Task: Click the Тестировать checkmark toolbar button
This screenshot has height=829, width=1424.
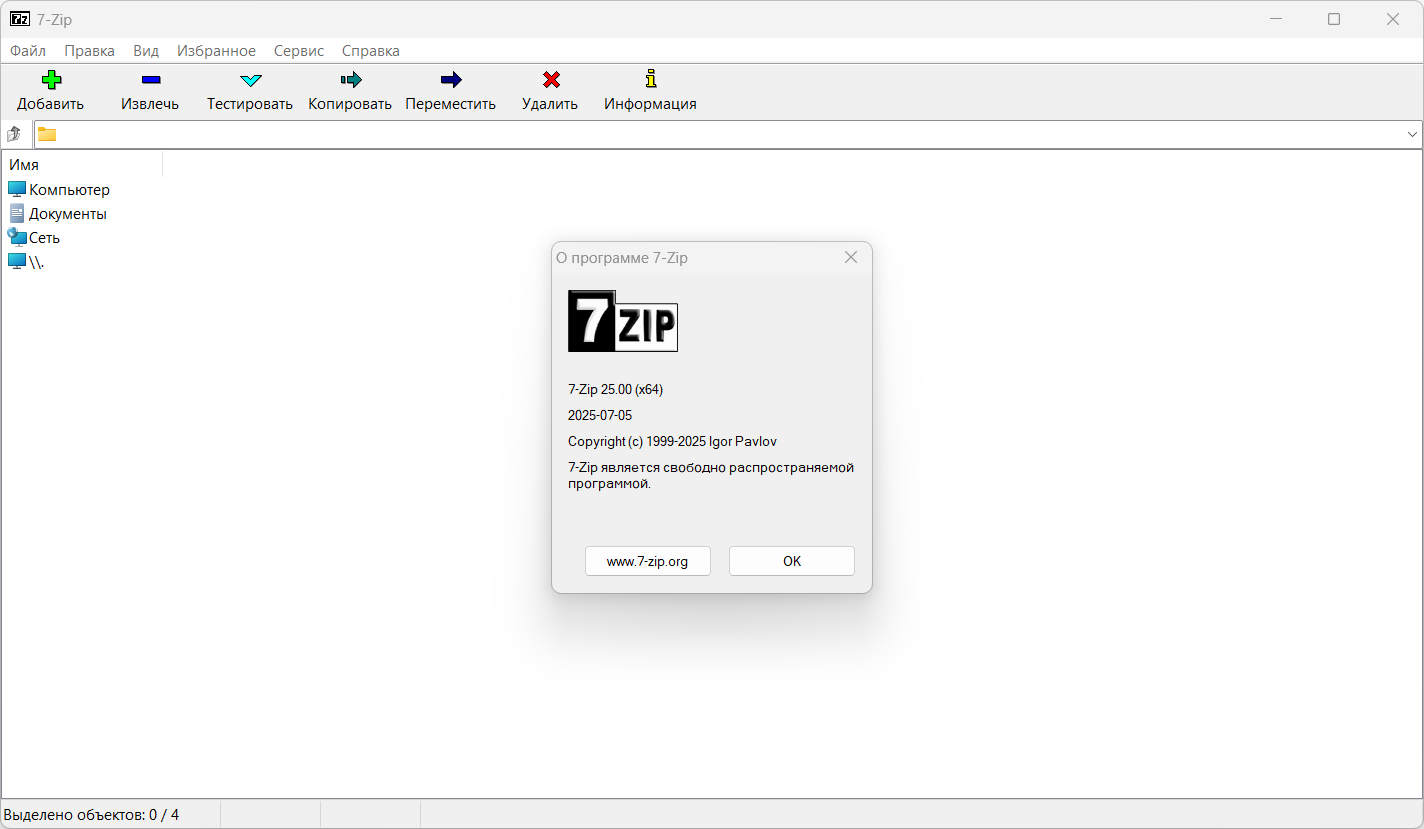Action: click(250, 90)
